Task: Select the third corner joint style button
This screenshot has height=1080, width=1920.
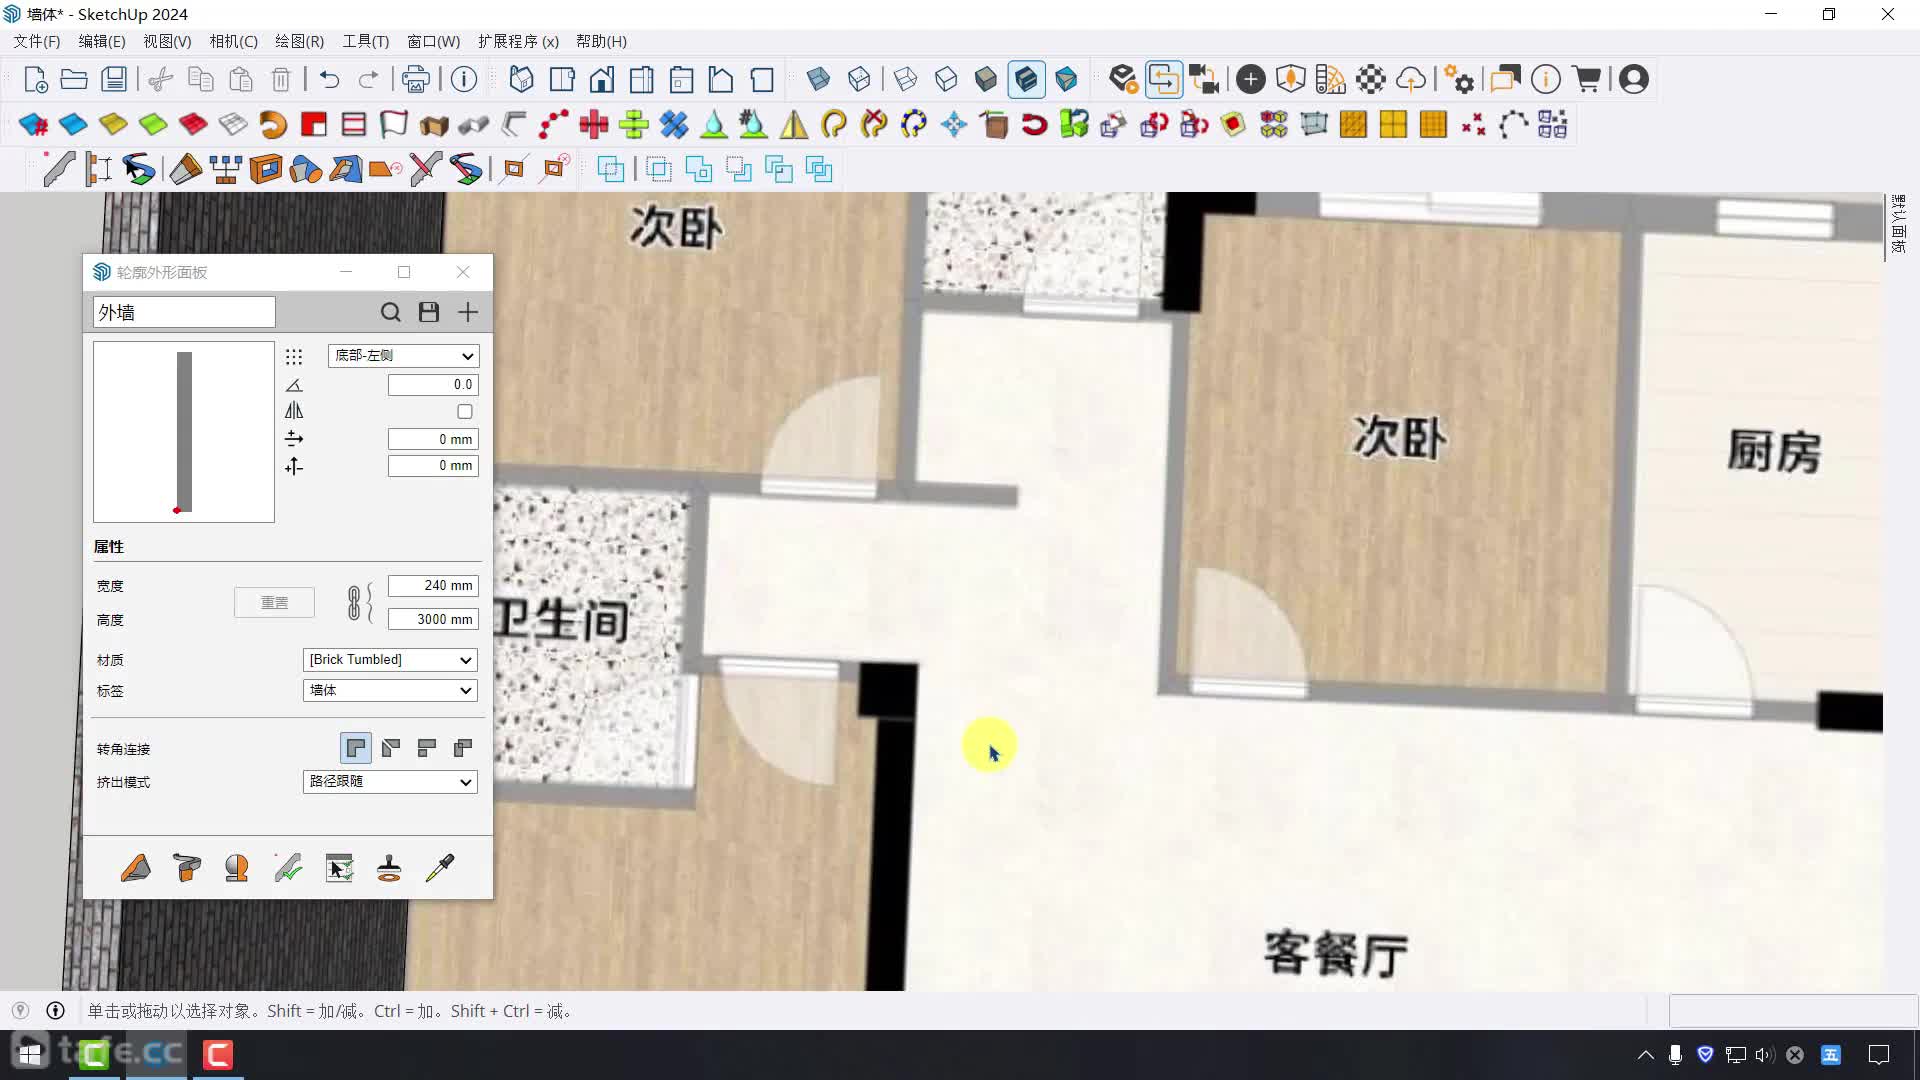Action: (427, 748)
